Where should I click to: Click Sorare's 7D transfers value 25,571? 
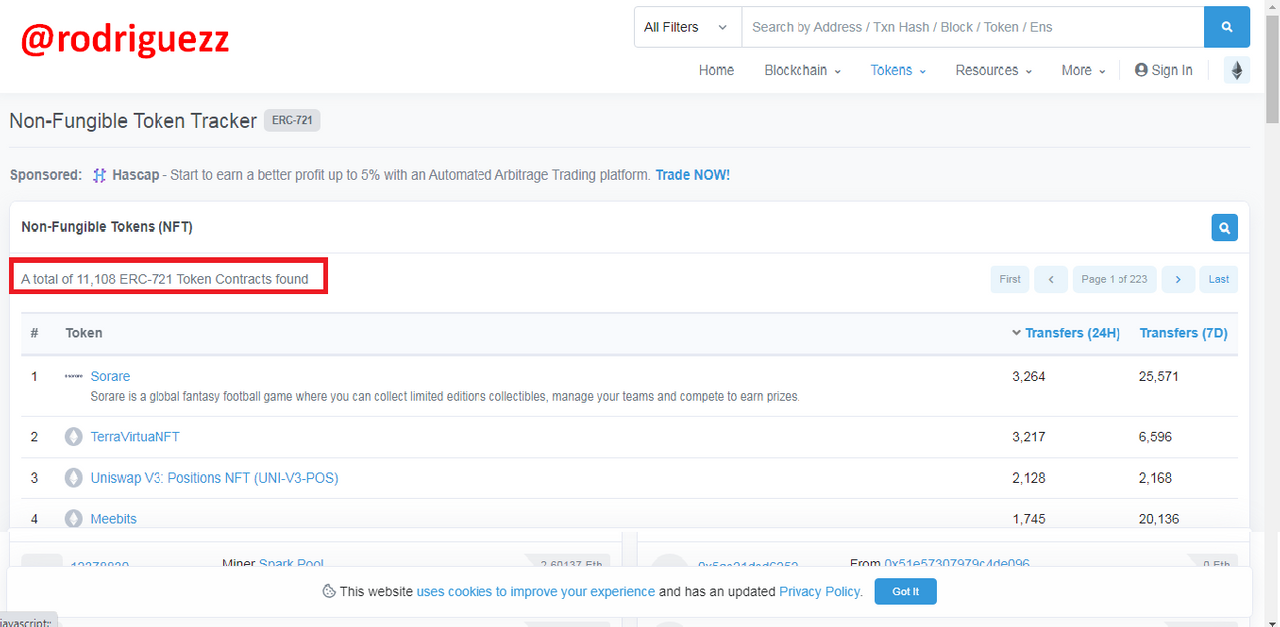[x=1159, y=376]
